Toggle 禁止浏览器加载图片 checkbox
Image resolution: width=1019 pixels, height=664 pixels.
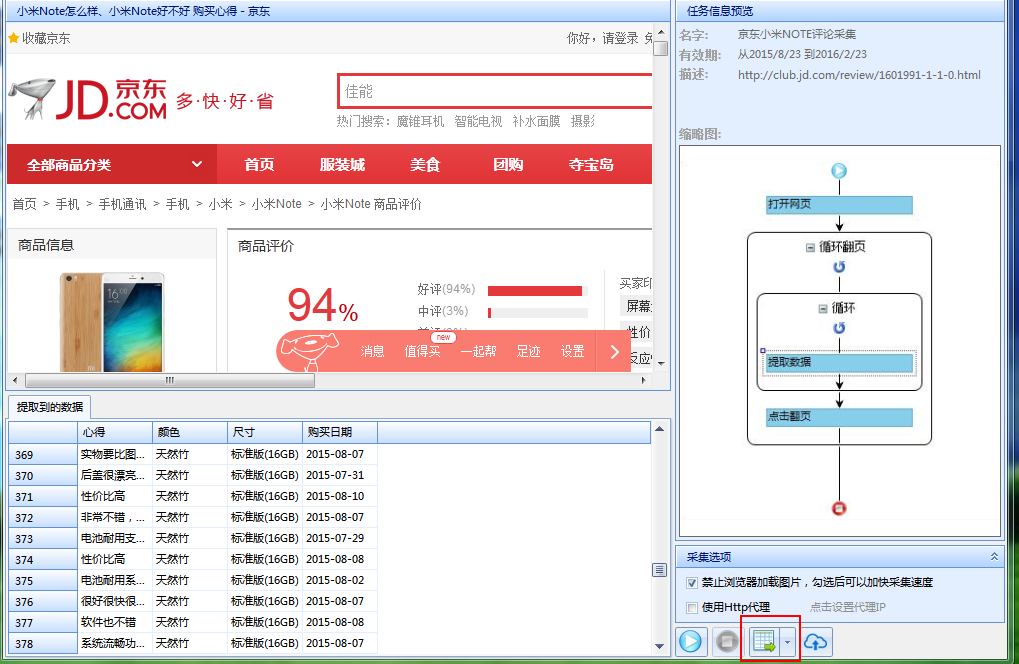pos(691,583)
